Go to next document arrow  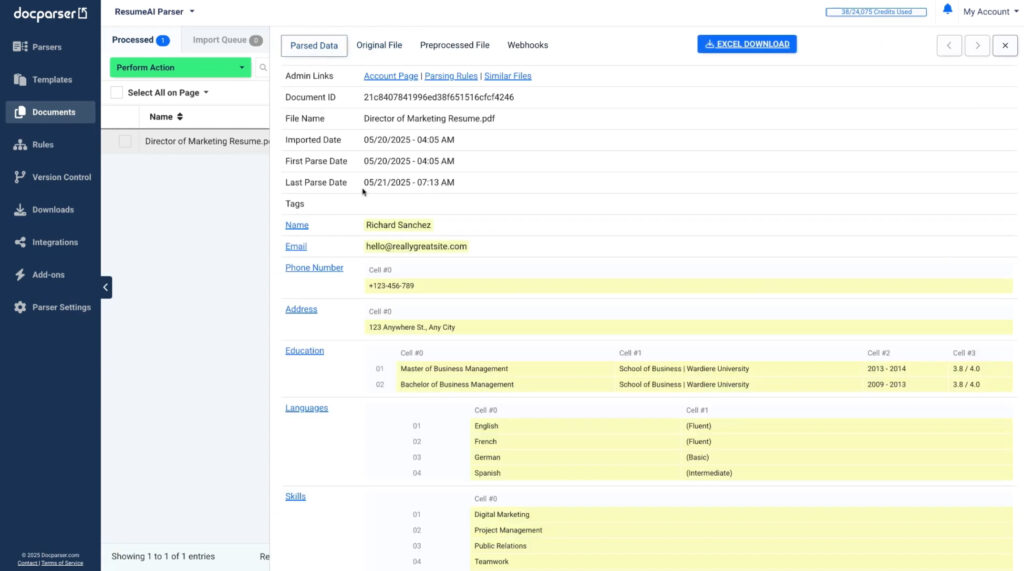click(977, 46)
